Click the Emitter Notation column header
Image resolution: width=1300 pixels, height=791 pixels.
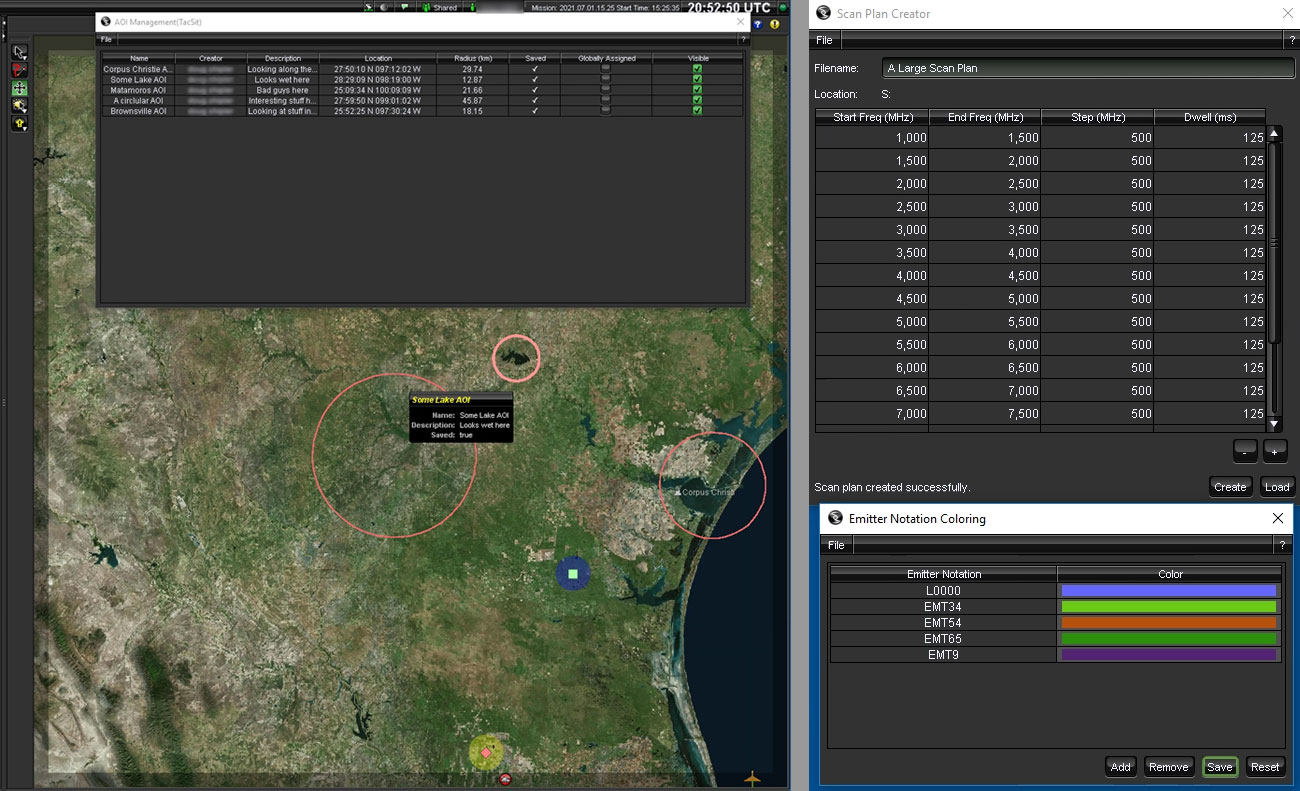[x=944, y=574]
